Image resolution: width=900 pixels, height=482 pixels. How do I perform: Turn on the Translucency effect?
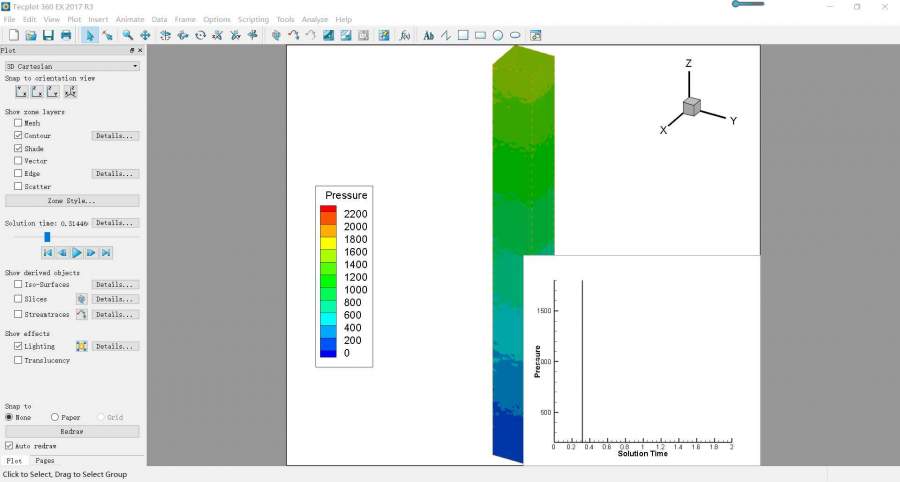(18, 360)
